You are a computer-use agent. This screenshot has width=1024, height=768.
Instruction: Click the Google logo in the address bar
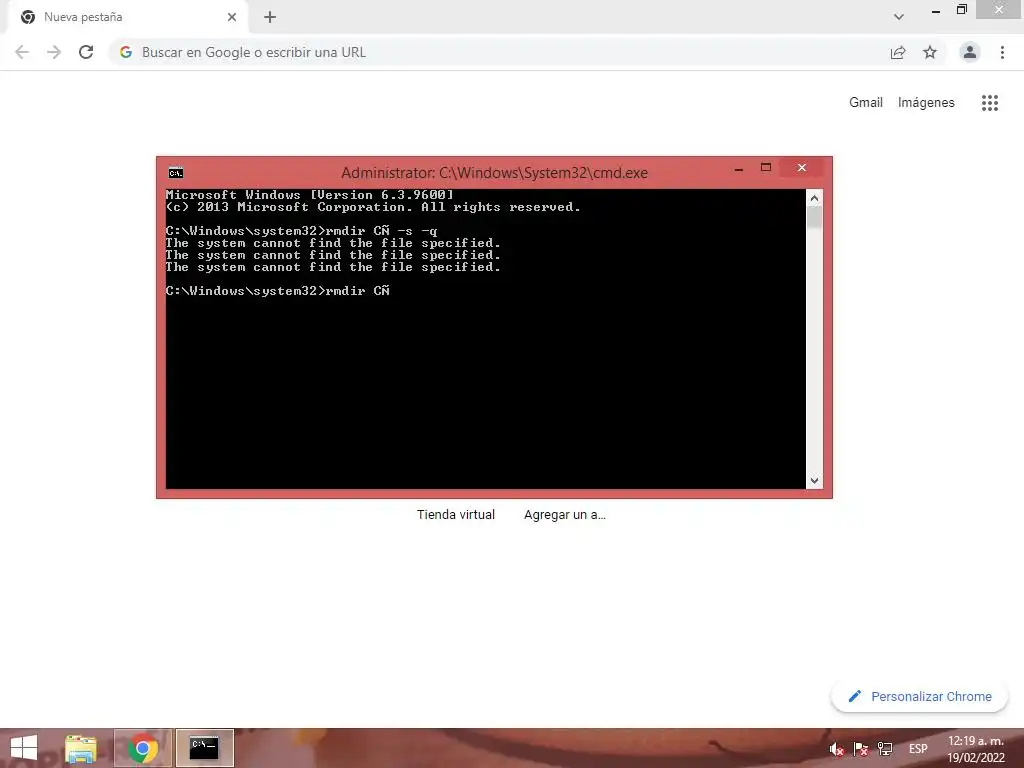126,52
